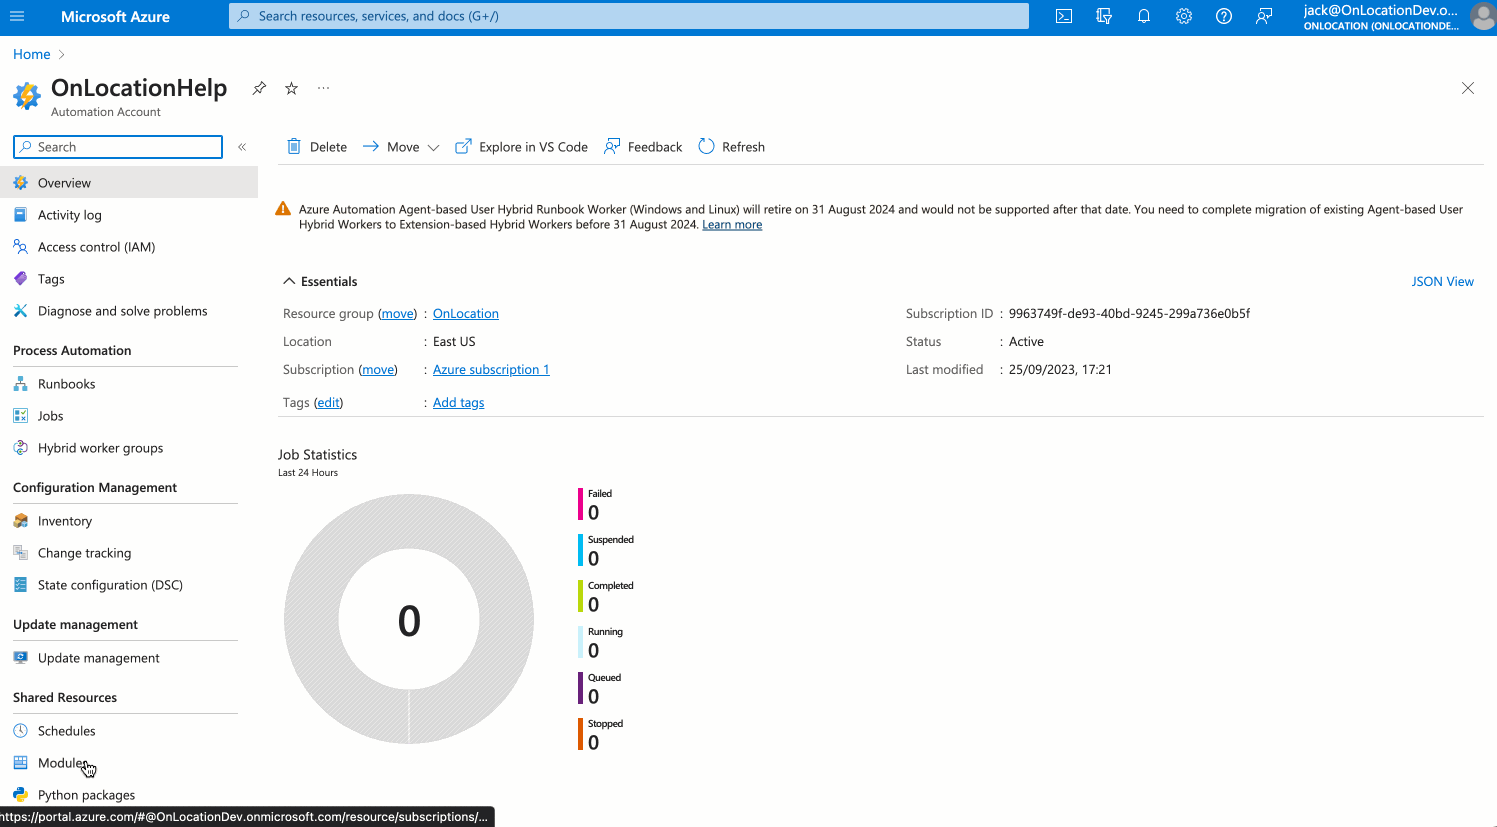
Task: Open Python packages
Action: (x=129, y=795)
